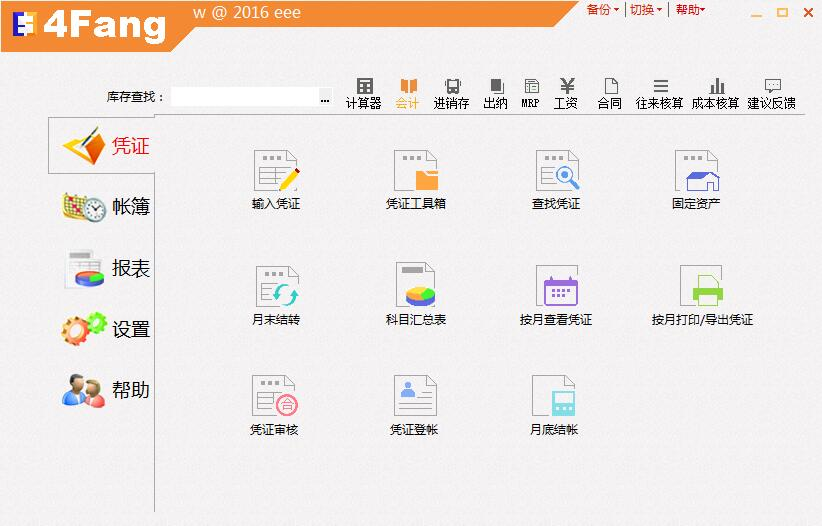The image size is (822, 526).
Task: Run 月底结帐 month-end closing
Action: tap(554, 405)
